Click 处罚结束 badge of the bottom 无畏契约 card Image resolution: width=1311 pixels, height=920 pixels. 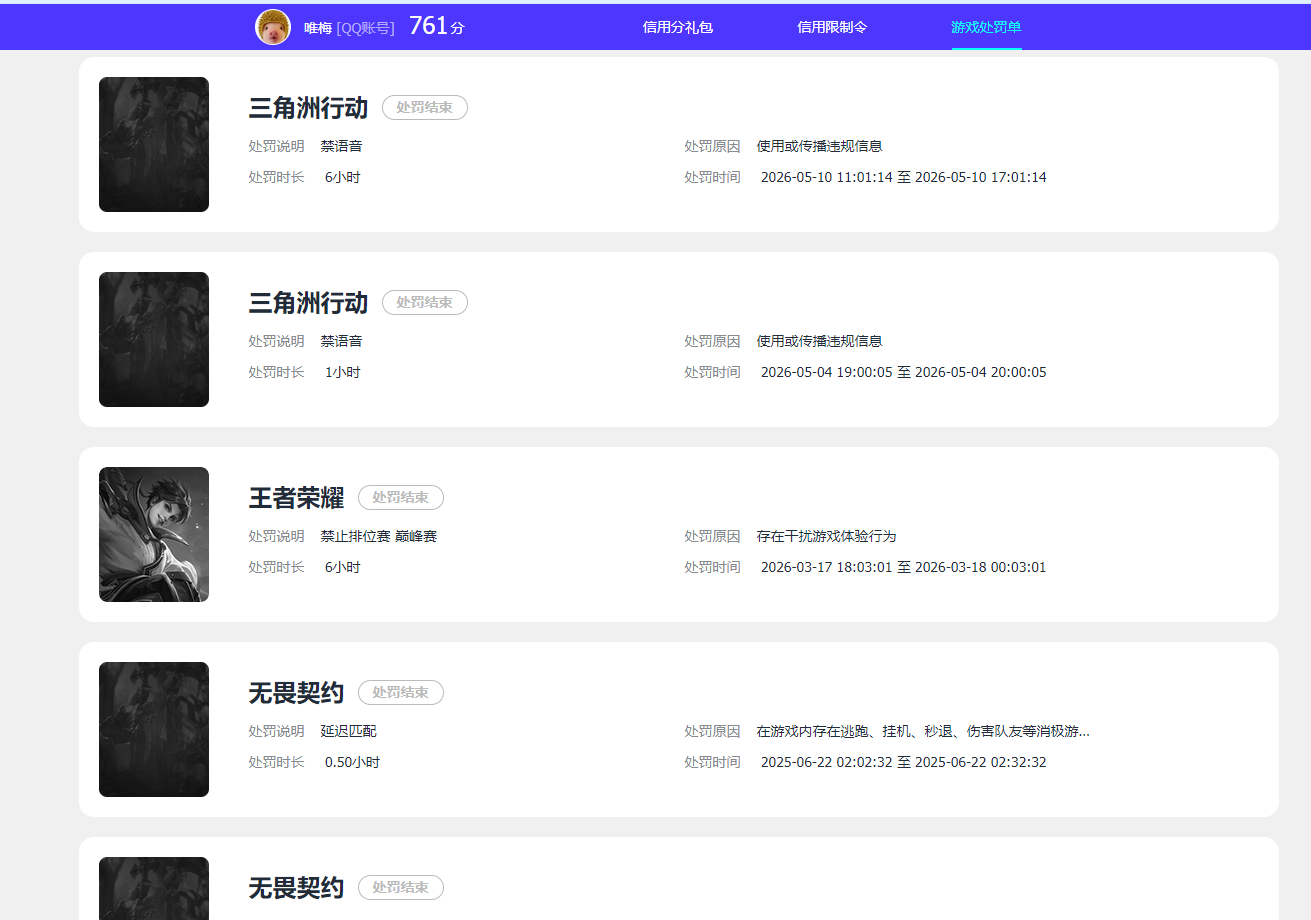pyautogui.click(x=401, y=887)
